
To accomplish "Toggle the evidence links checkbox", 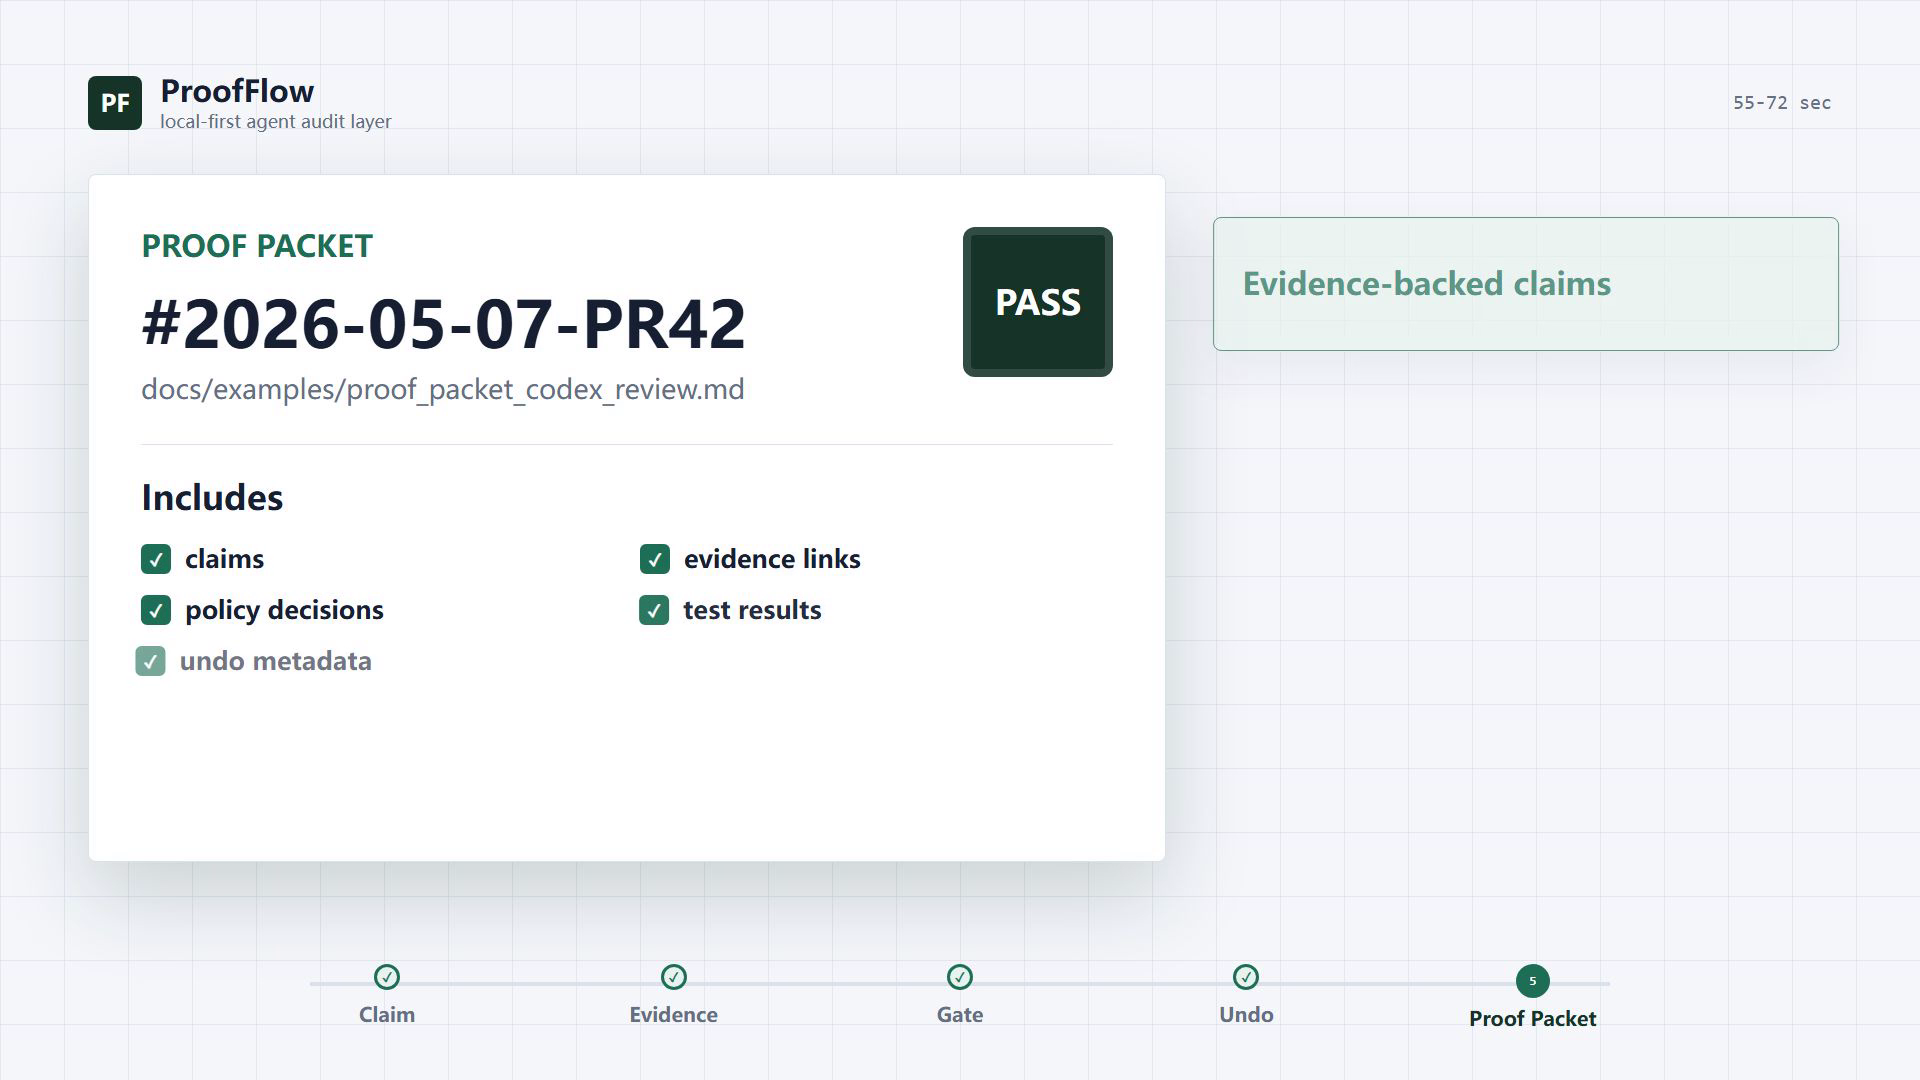I will (655, 559).
